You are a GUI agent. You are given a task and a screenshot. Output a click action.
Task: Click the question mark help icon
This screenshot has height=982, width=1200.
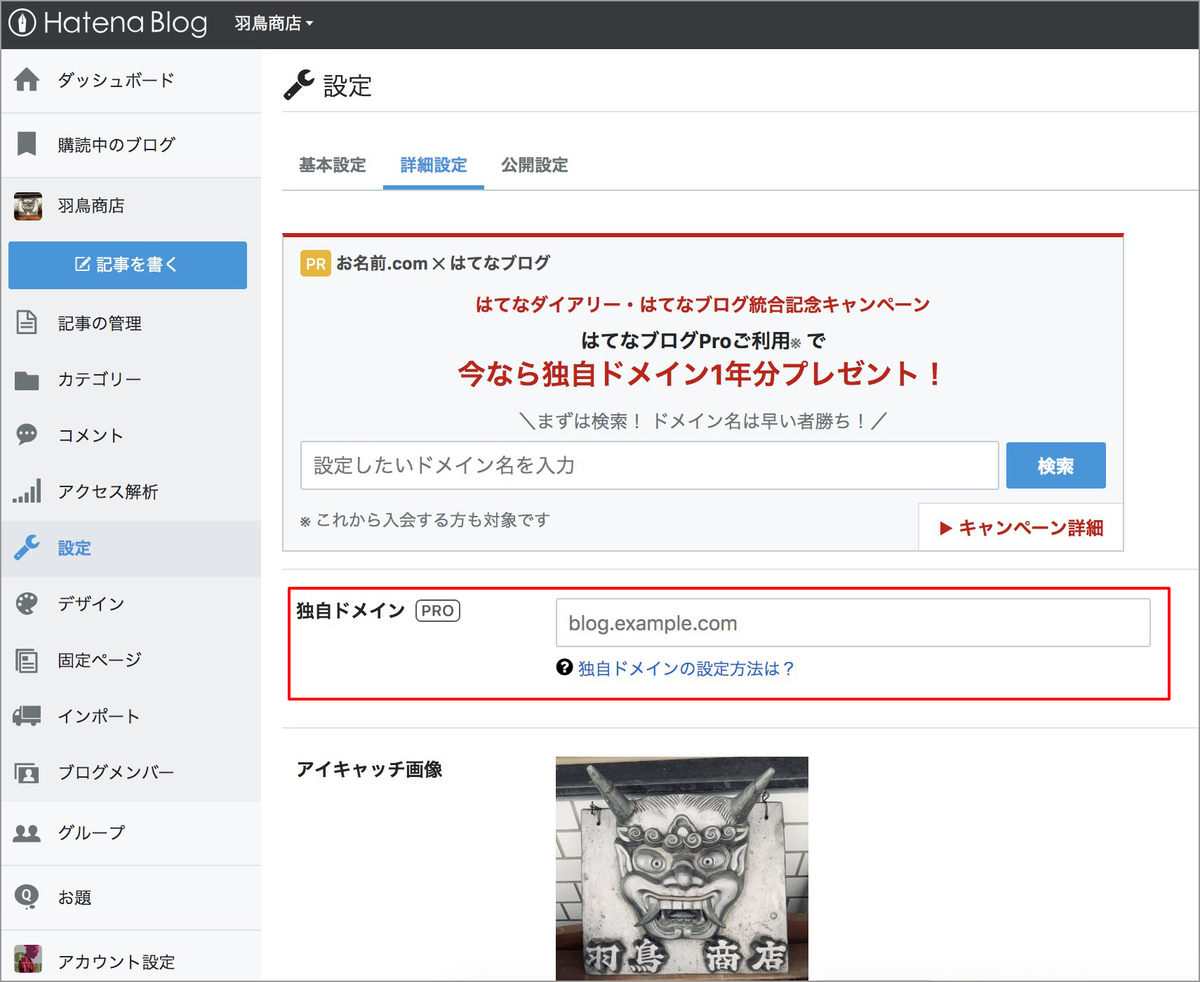point(564,668)
